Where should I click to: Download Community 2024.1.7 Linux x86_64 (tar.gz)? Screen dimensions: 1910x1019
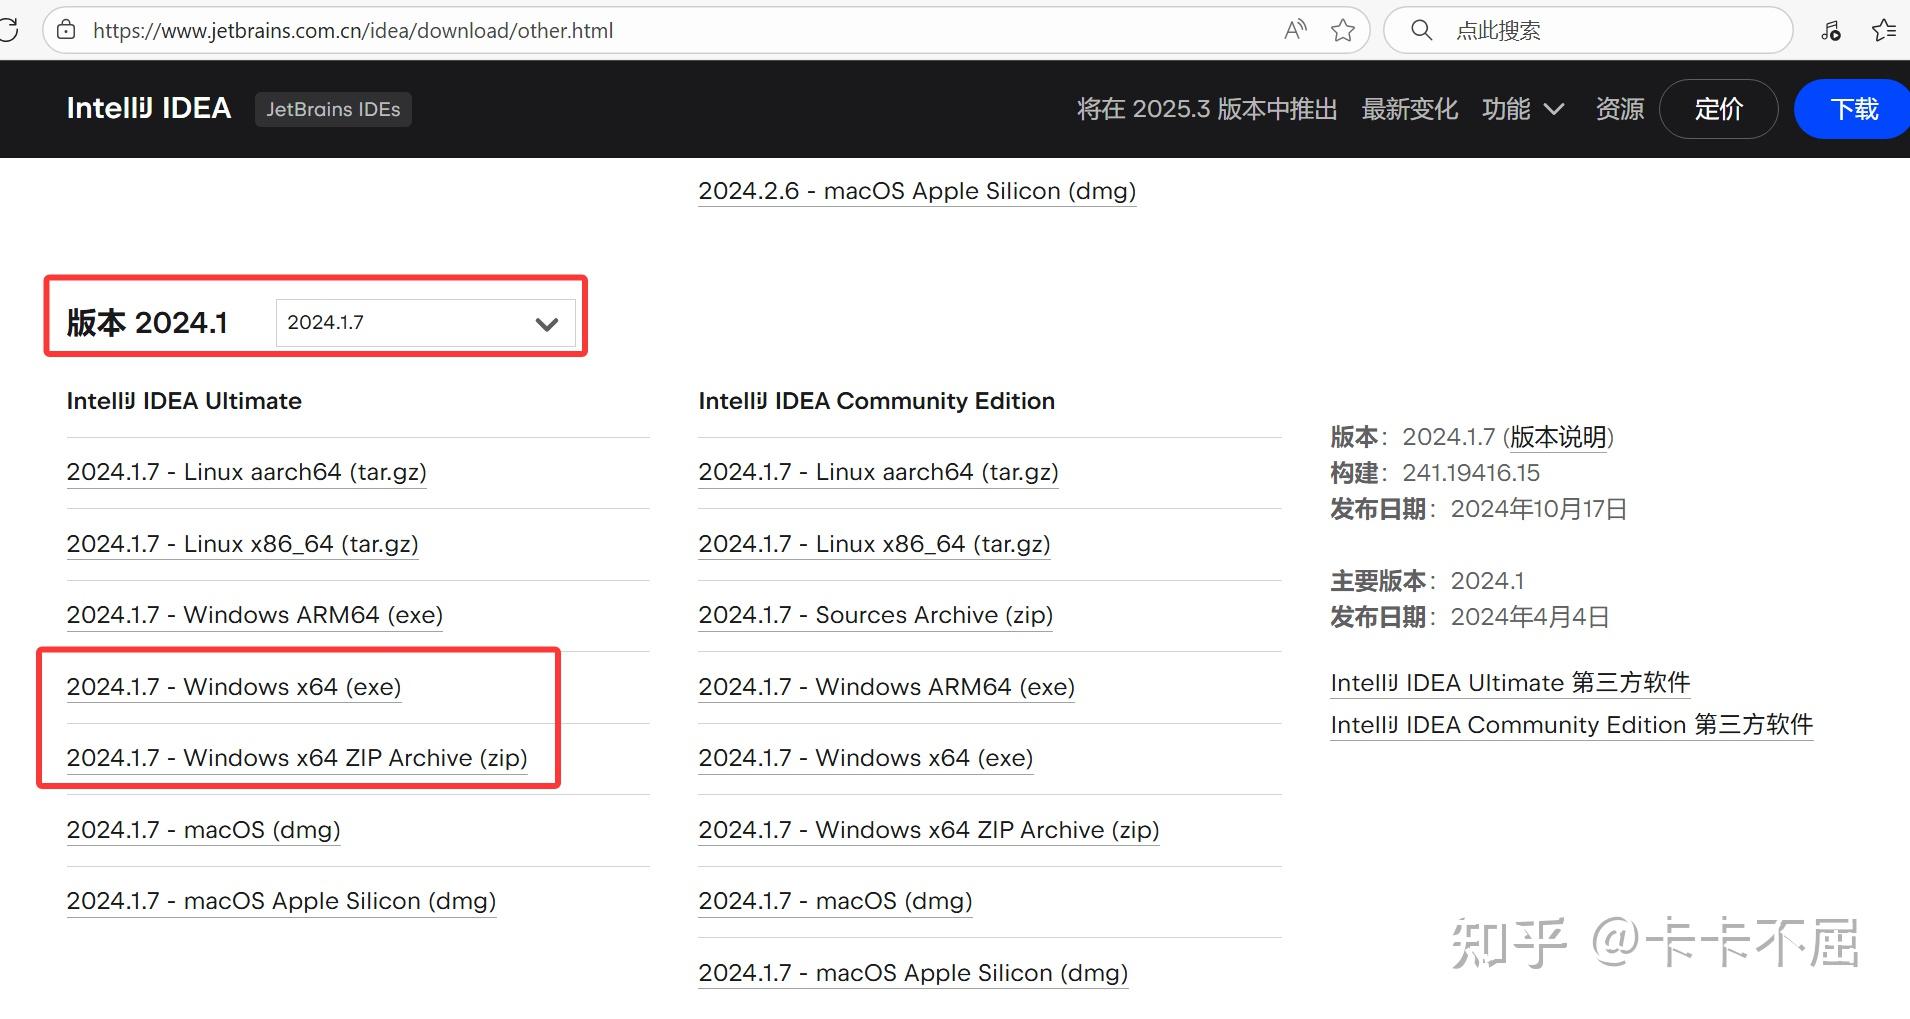875,544
